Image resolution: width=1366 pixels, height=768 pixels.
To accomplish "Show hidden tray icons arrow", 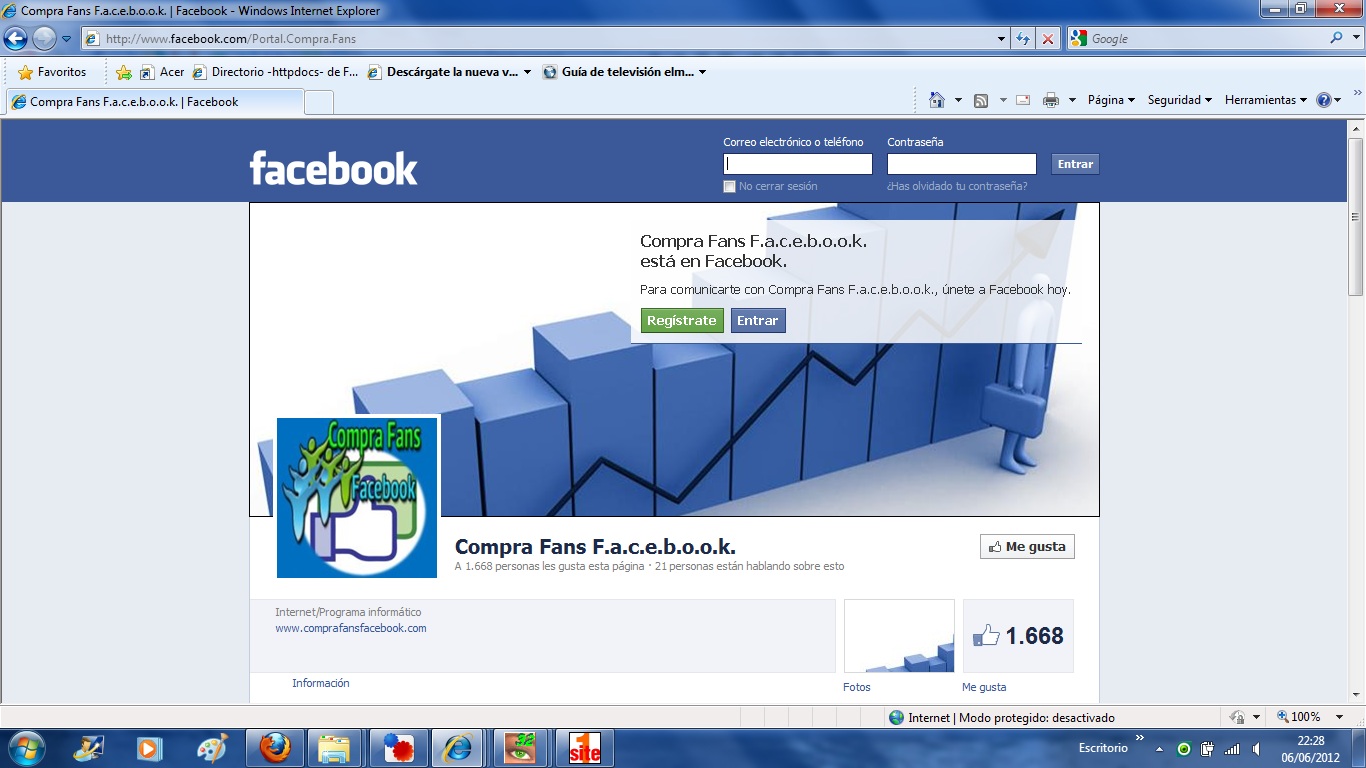I will coord(1159,749).
